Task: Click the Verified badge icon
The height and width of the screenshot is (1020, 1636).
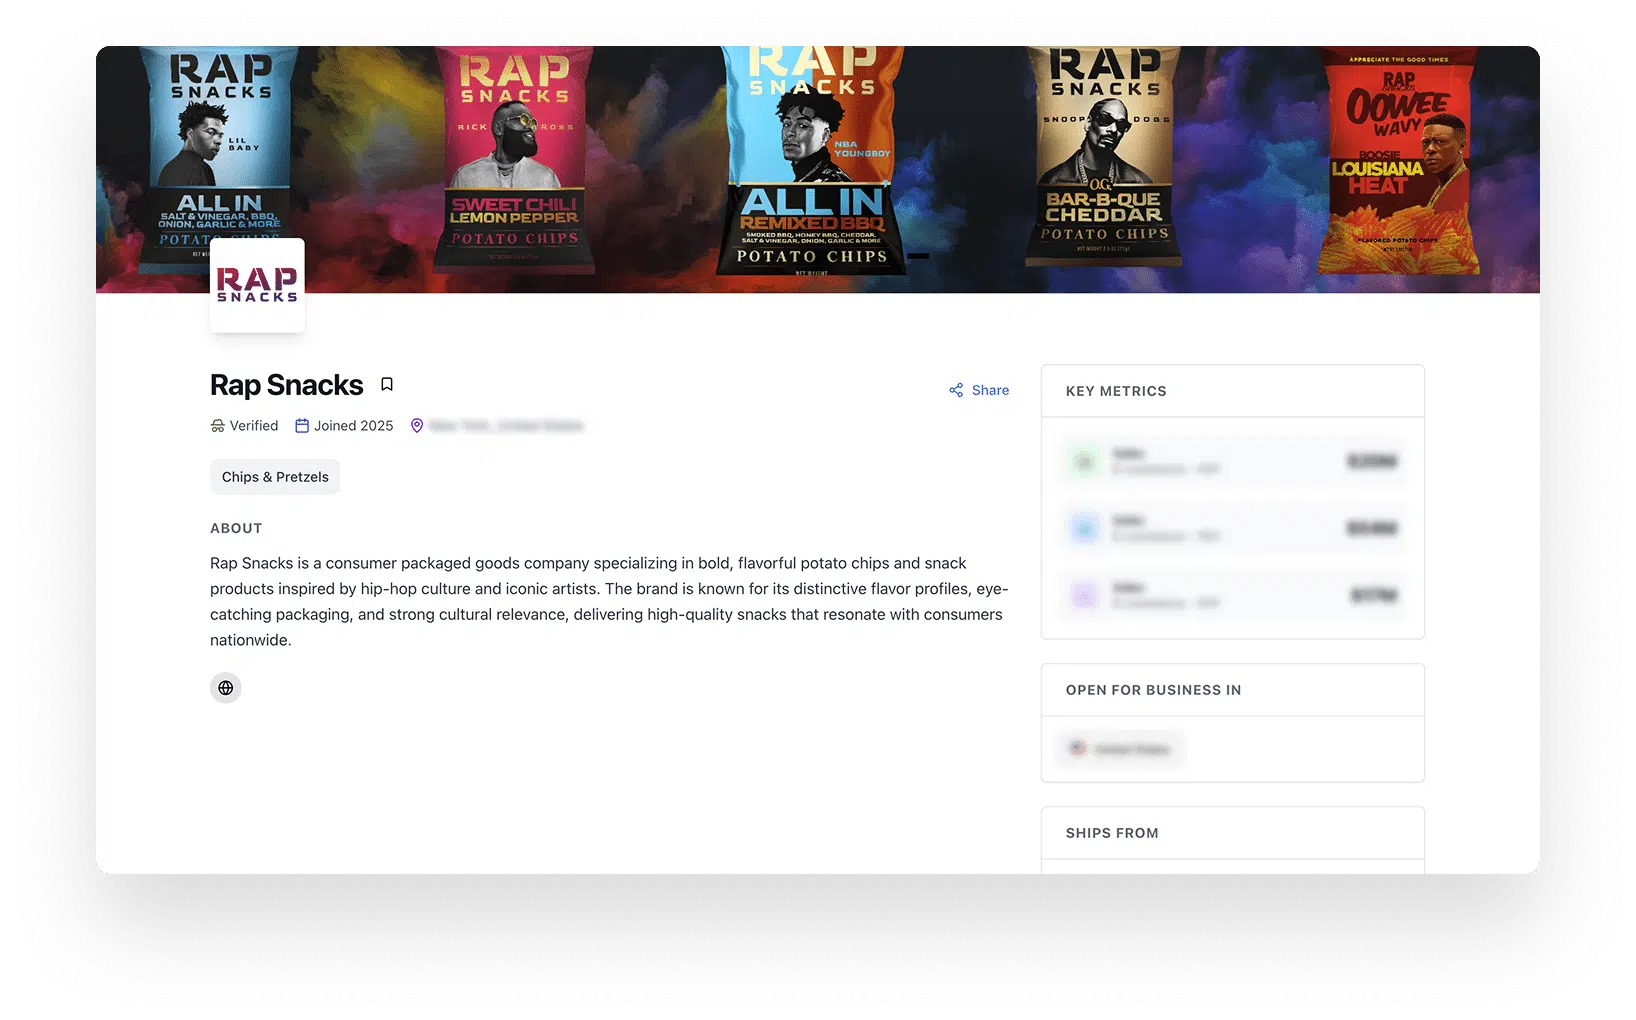Action: coord(216,425)
